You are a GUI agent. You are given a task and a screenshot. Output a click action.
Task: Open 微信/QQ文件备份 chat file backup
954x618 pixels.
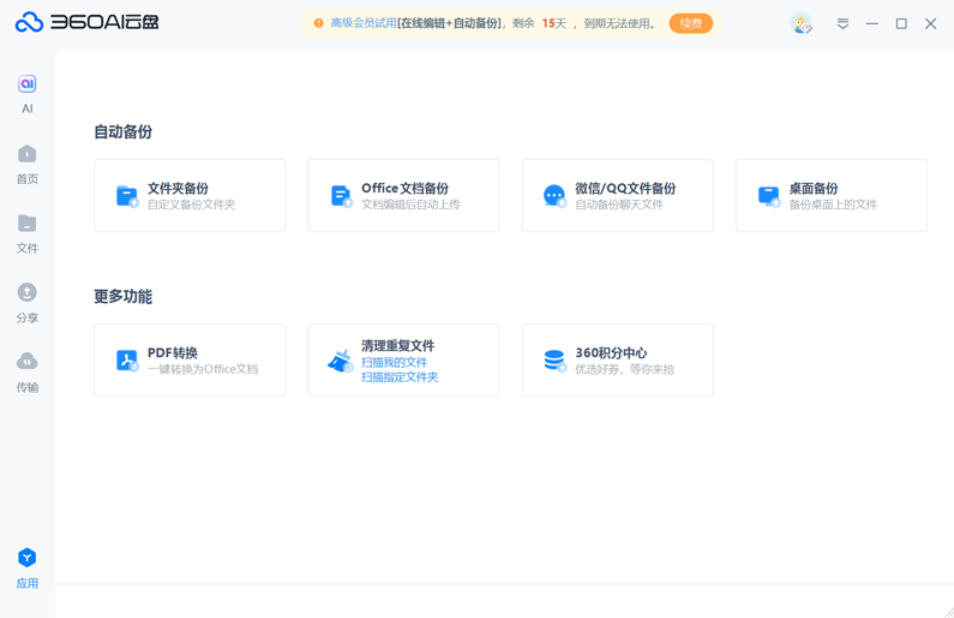pyautogui.click(x=617, y=195)
